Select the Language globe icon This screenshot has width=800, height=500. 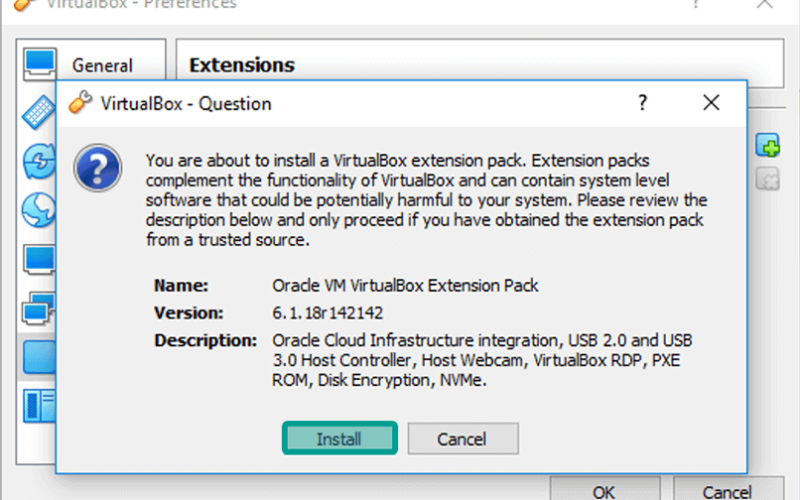(x=40, y=209)
